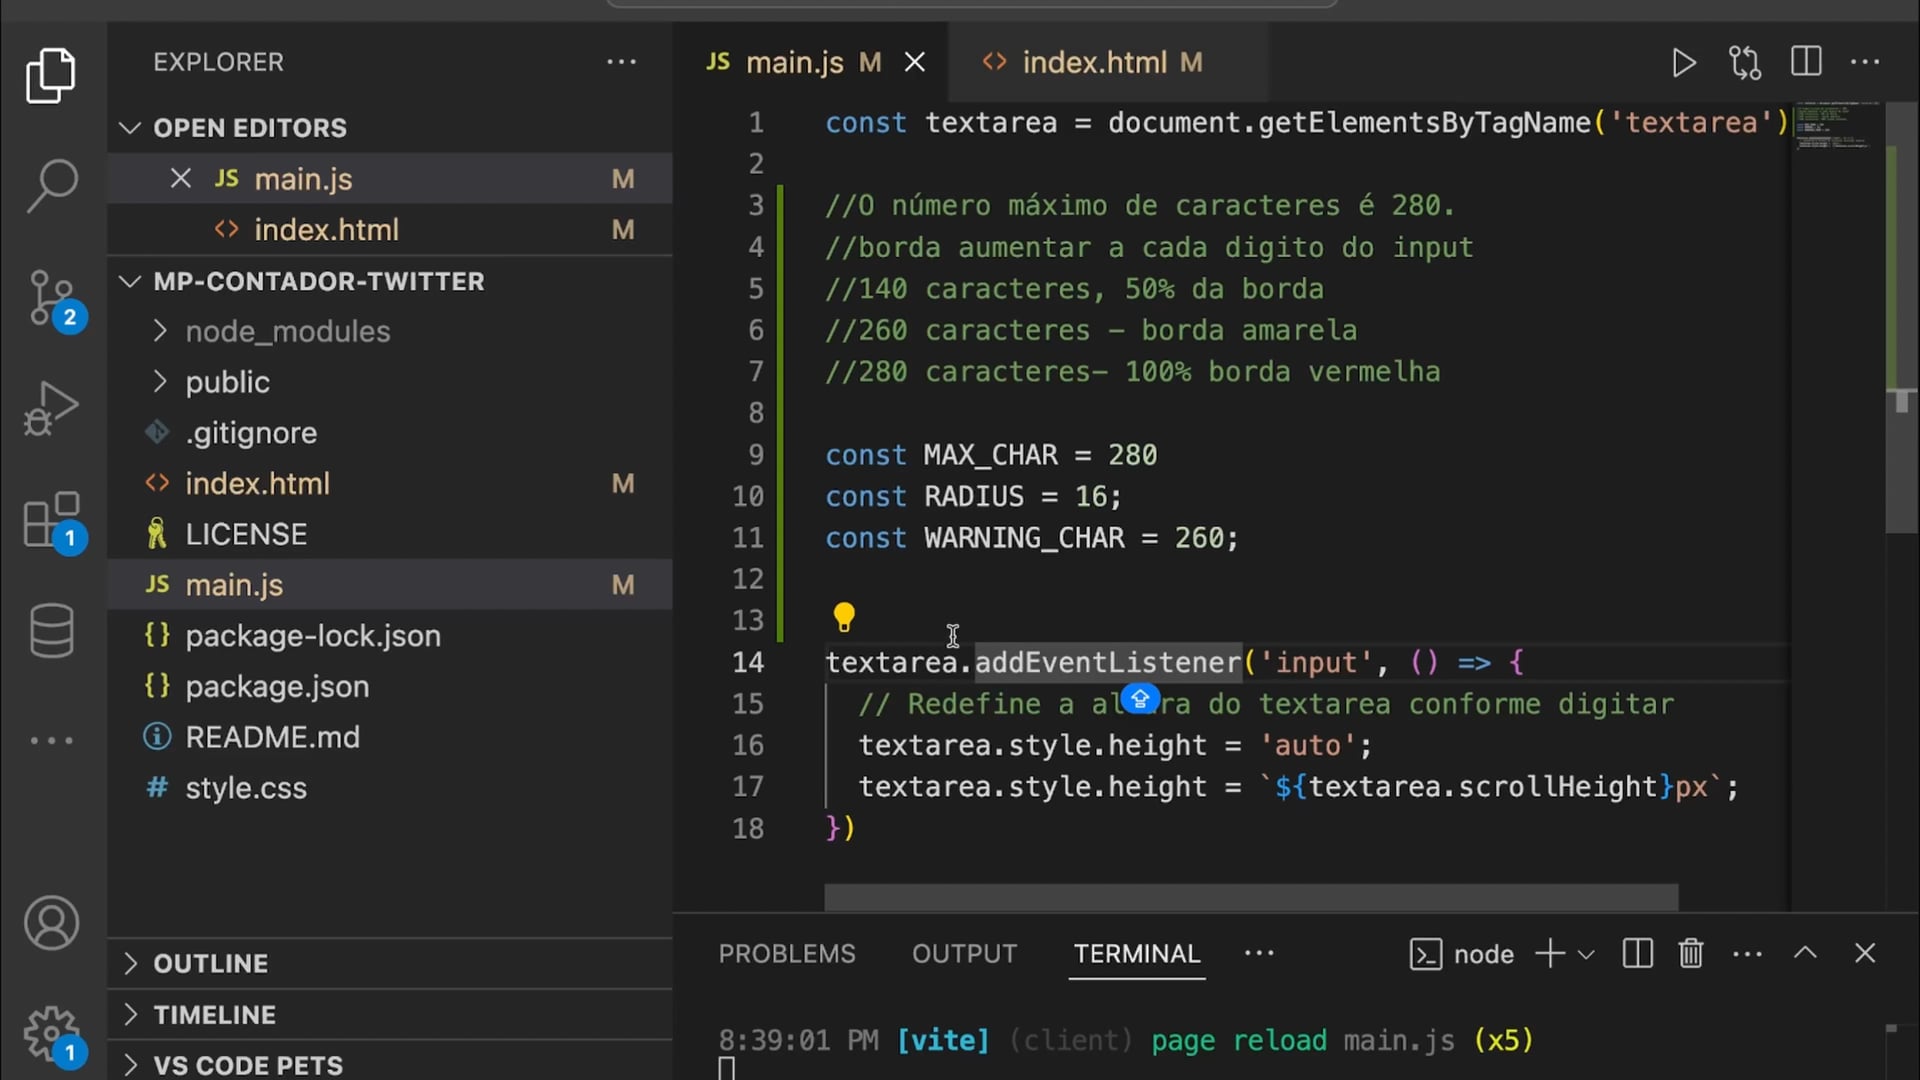Viewport: 1920px width, 1080px height.
Task: Expand the node_modules folder
Action: tap(287, 331)
